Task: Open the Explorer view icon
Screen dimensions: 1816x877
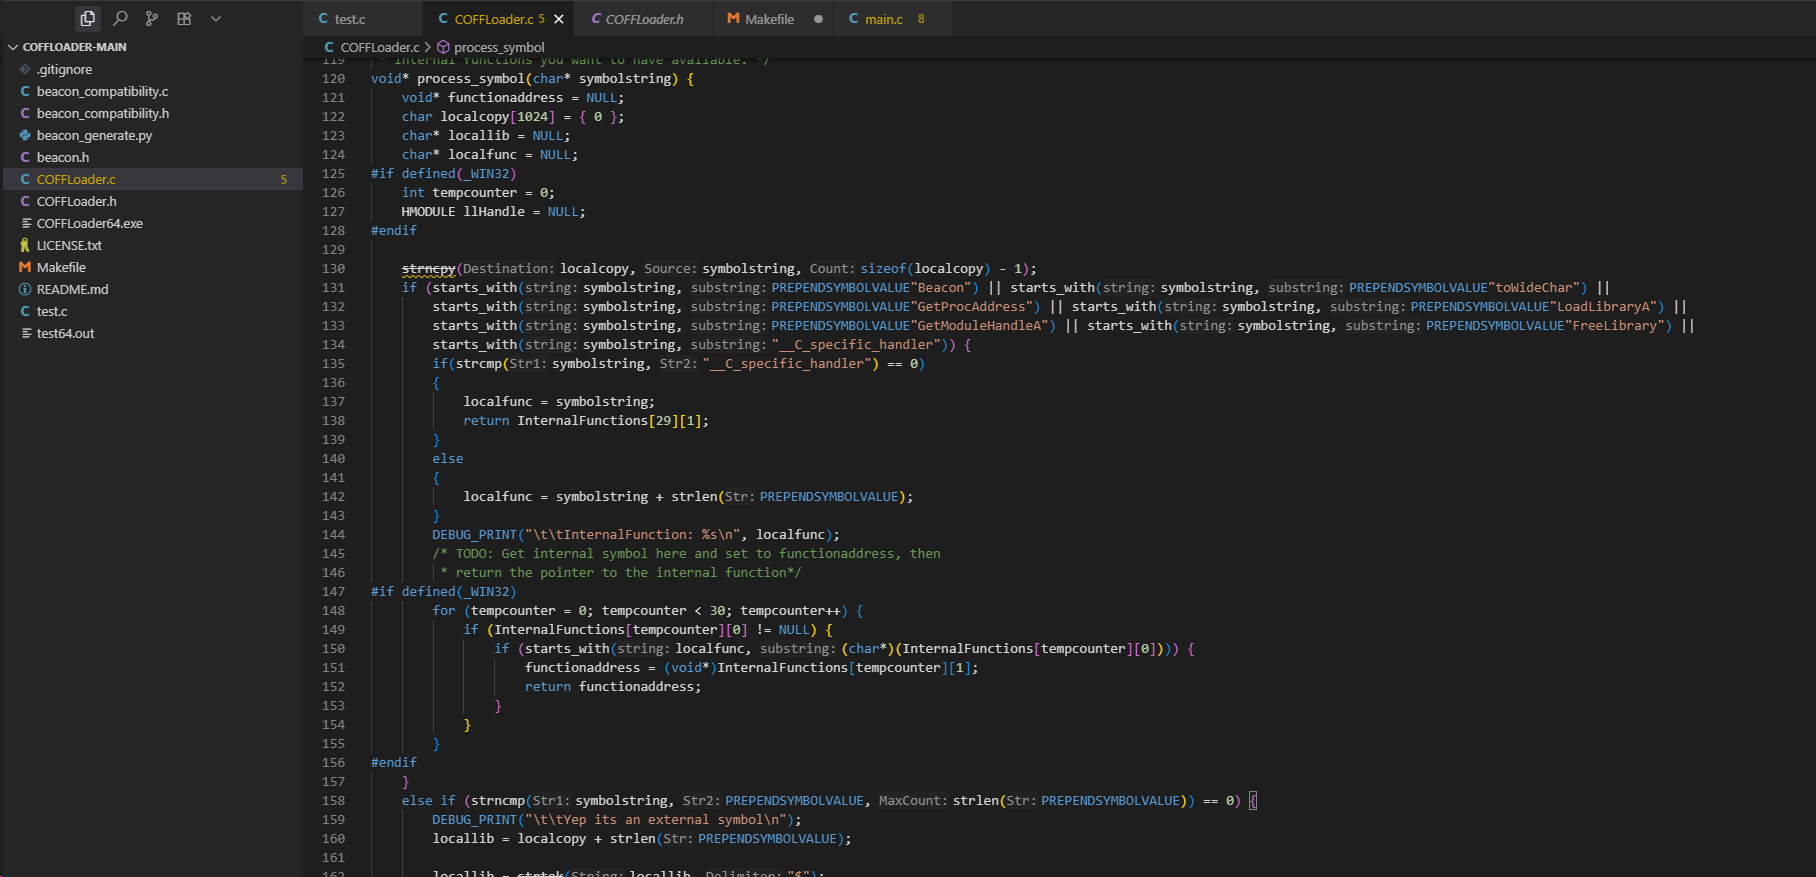Action: [88, 18]
